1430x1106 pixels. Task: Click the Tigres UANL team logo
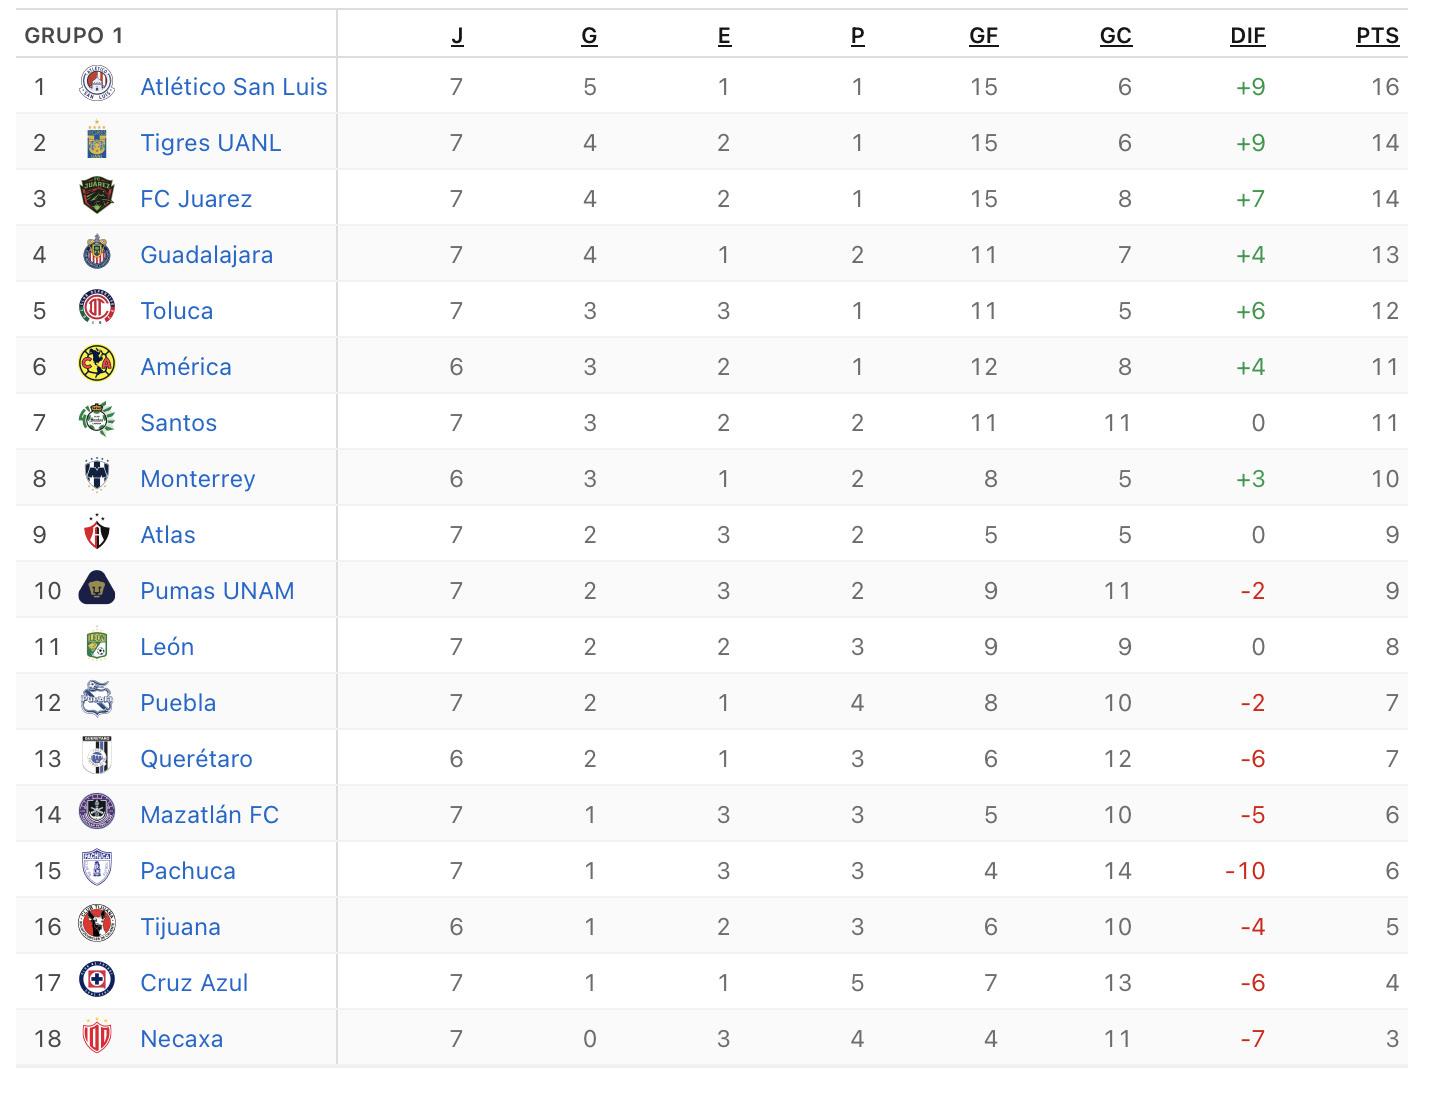[97, 142]
